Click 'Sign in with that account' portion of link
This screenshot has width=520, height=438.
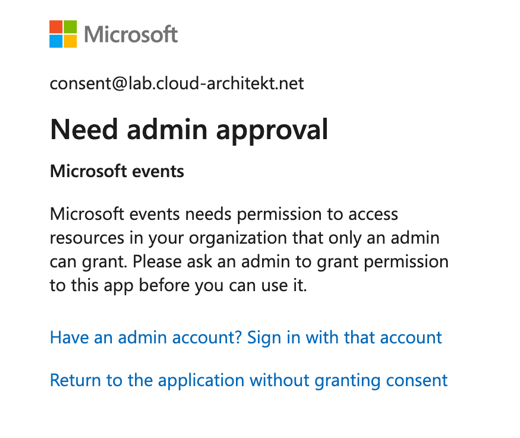[344, 337]
